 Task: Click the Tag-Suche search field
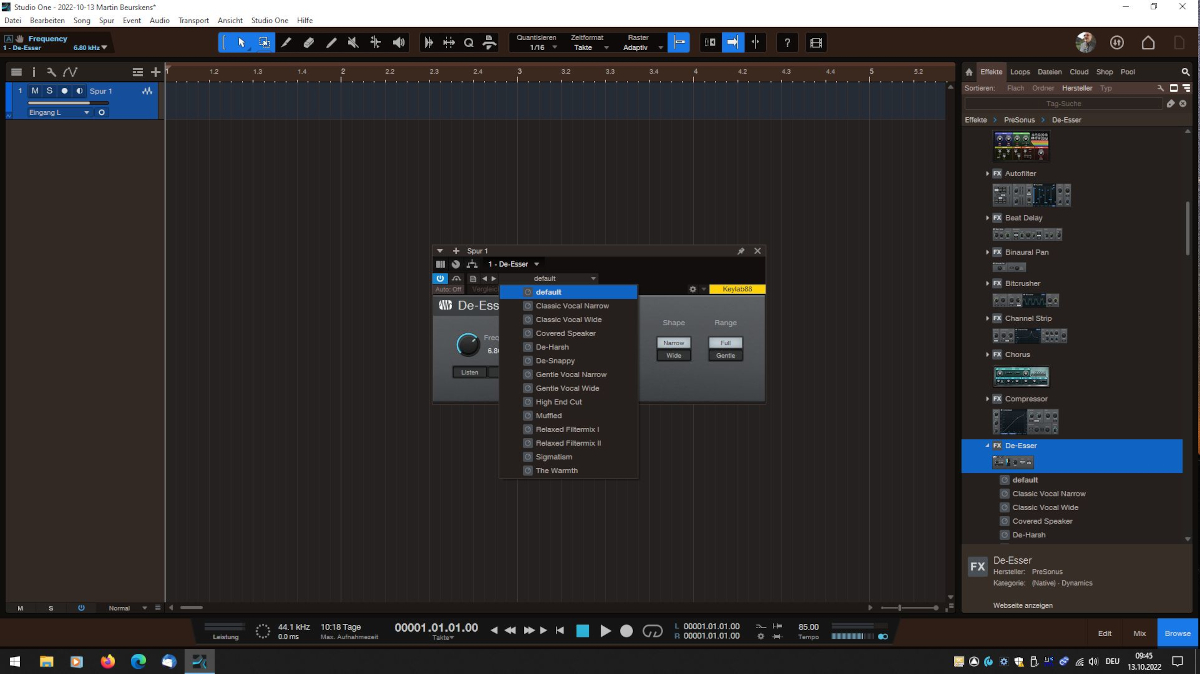[1063, 103]
